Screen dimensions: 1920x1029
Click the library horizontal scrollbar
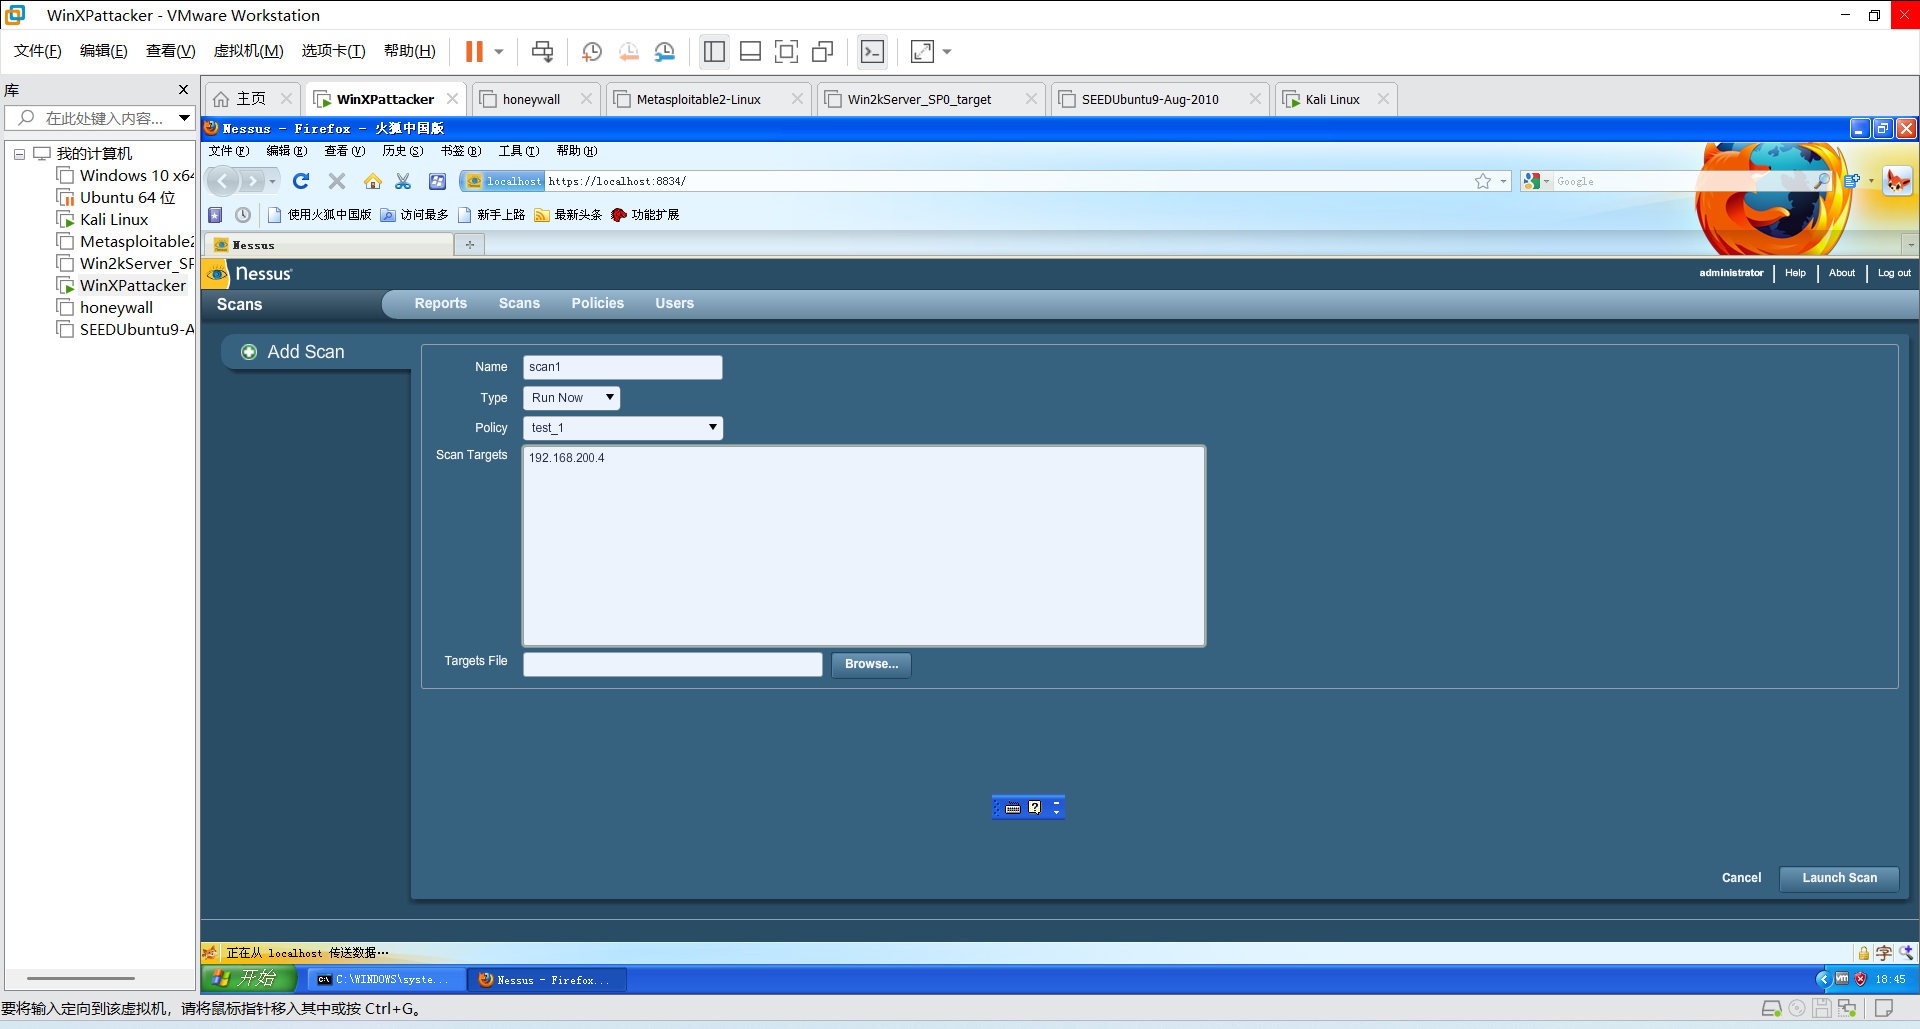(81, 978)
